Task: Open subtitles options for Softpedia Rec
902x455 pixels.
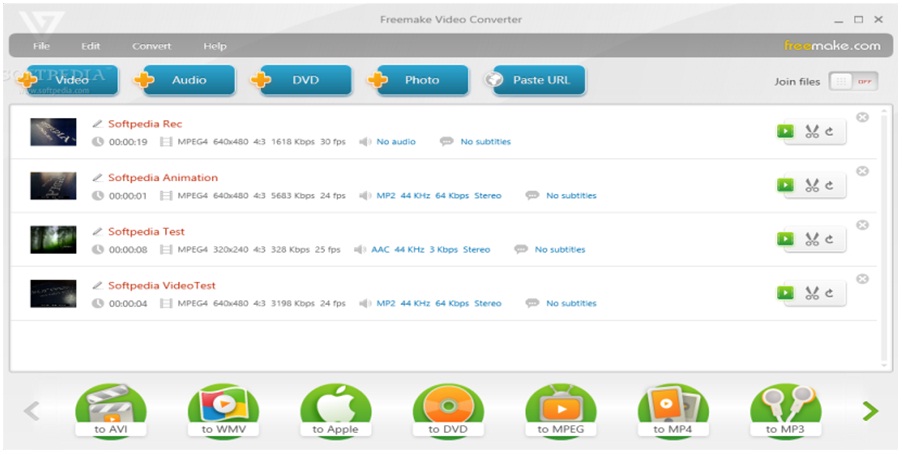Action: (x=486, y=142)
